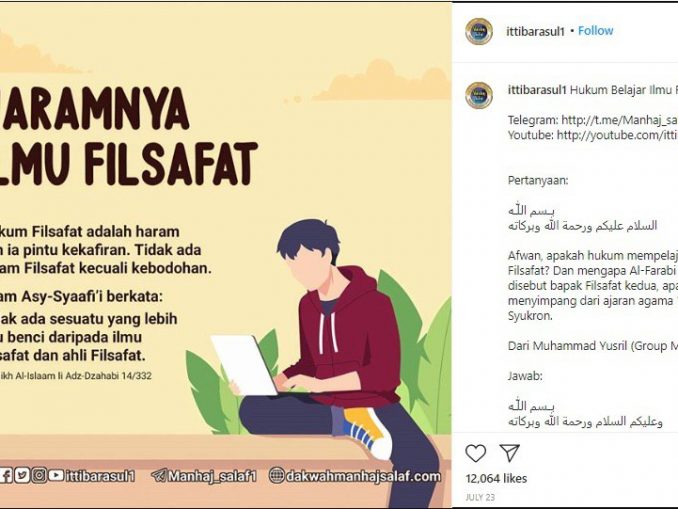
Task: Open the YouTube link in caption
Action: [x=617, y=135]
